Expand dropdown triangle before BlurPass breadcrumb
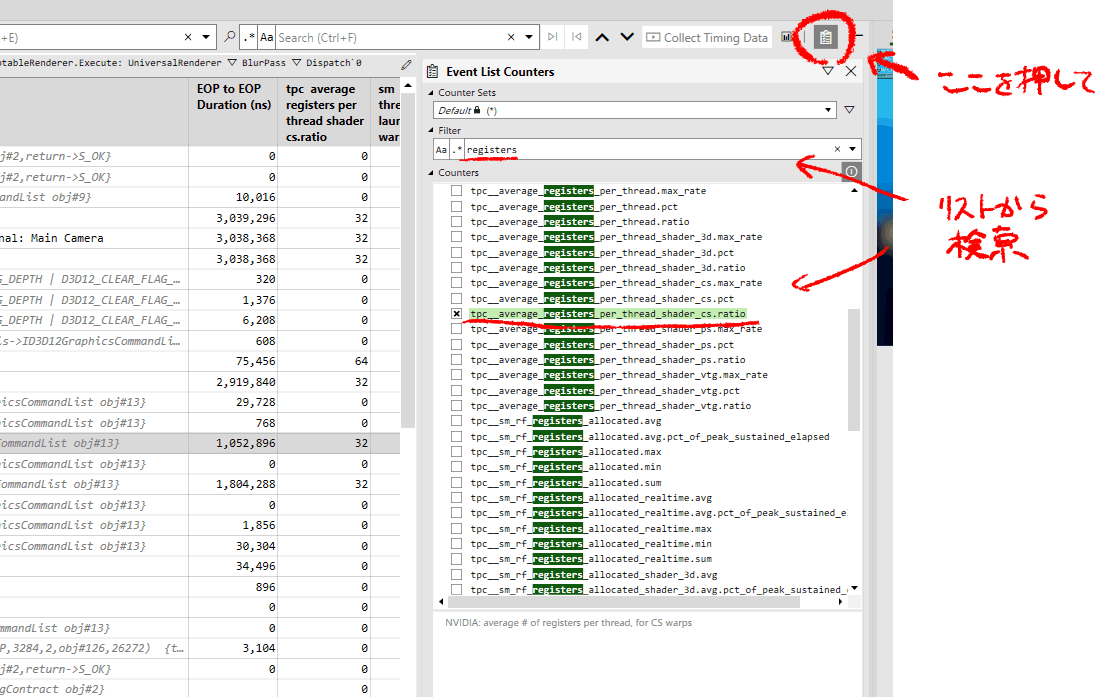1095x697 pixels. tap(233, 63)
